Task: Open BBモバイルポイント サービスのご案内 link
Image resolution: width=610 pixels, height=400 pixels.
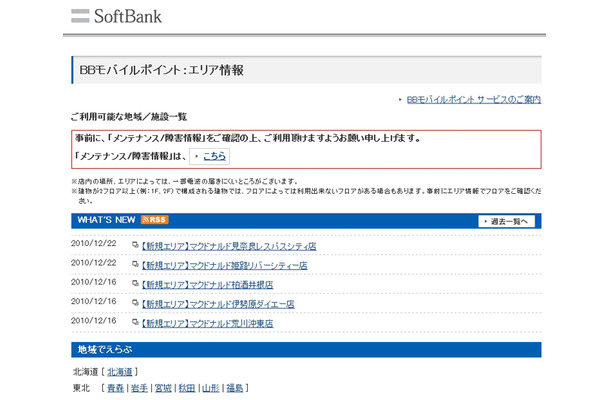Action: tap(474, 100)
